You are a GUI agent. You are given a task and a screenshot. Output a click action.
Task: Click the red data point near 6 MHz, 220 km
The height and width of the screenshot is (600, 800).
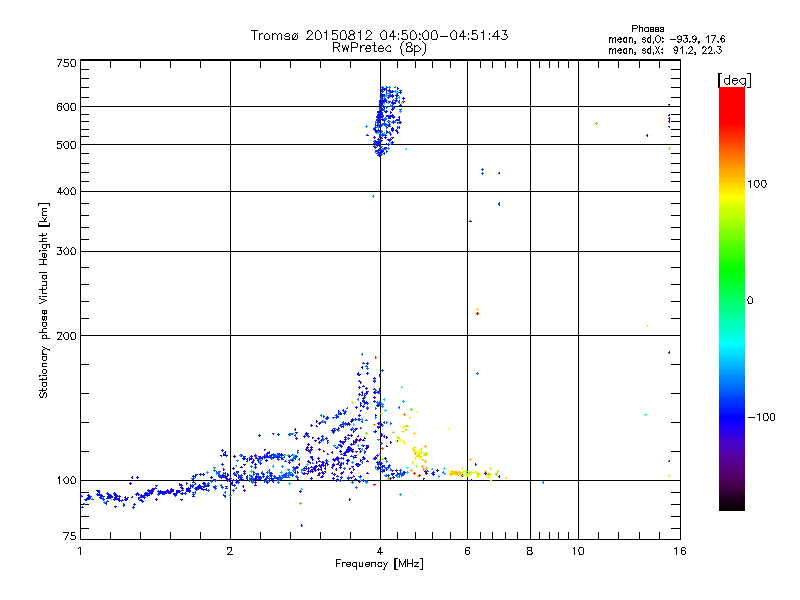click(477, 314)
